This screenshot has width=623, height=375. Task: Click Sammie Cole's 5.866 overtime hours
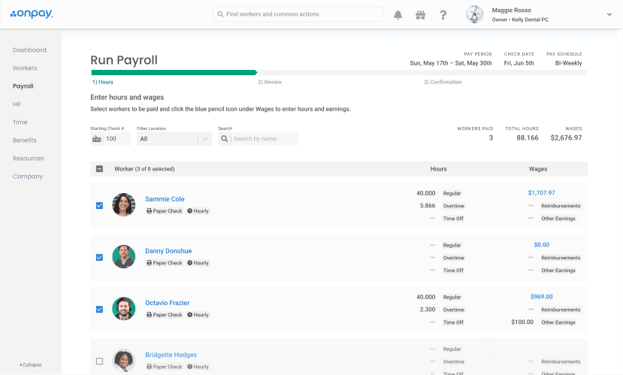[428, 206]
